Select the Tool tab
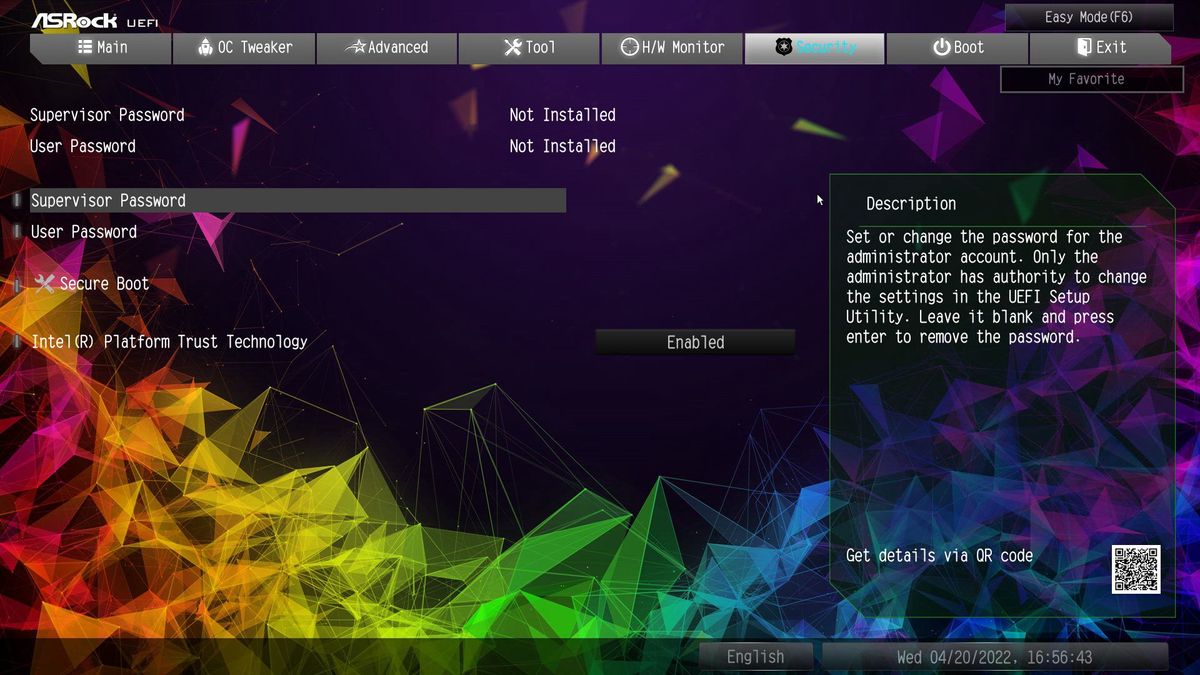This screenshot has height=675, width=1200. point(529,48)
